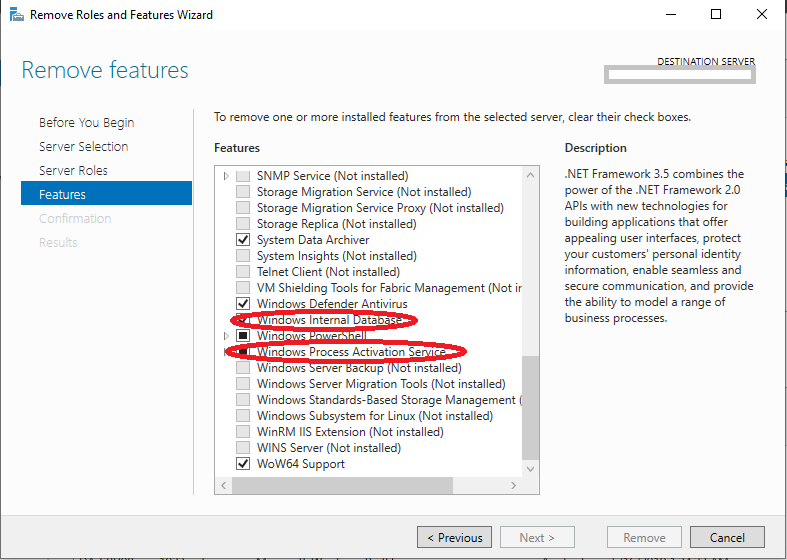Toggle the WINS Server checkbox

(x=243, y=448)
